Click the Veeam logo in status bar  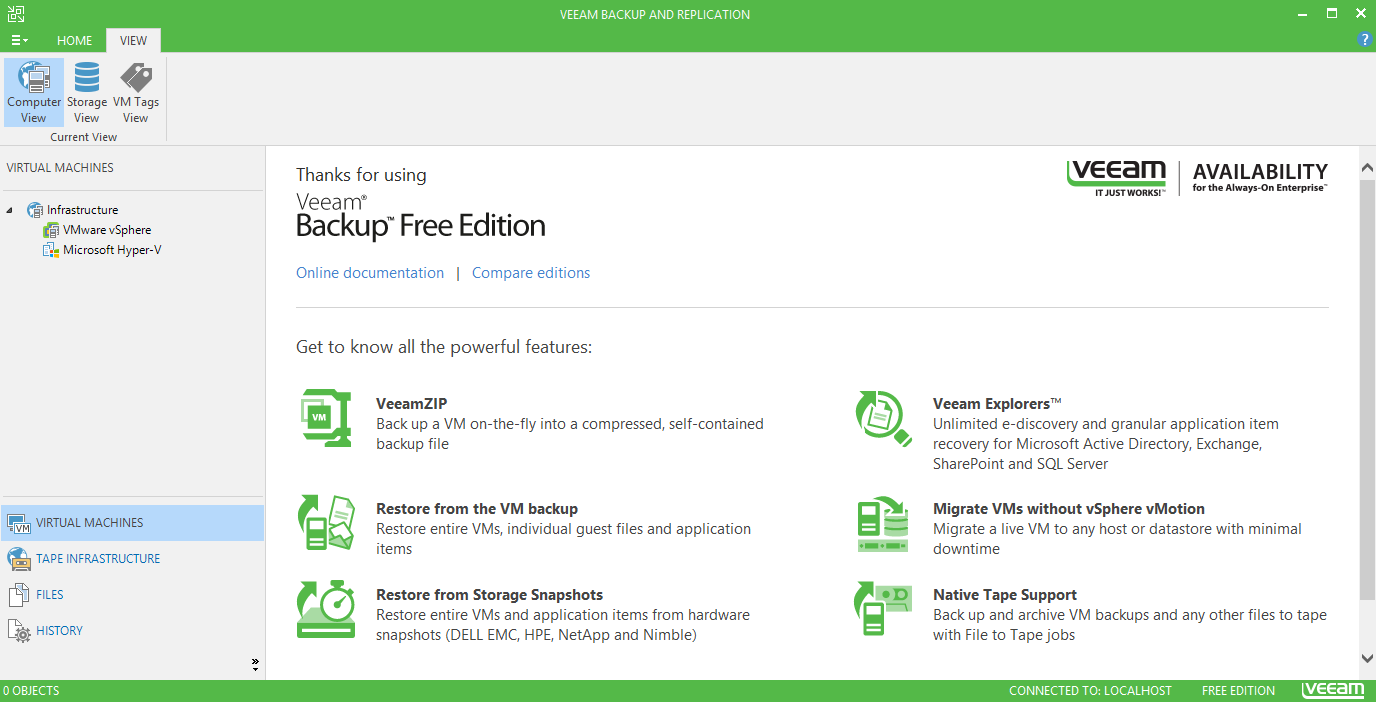pyautogui.click(x=1333, y=690)
